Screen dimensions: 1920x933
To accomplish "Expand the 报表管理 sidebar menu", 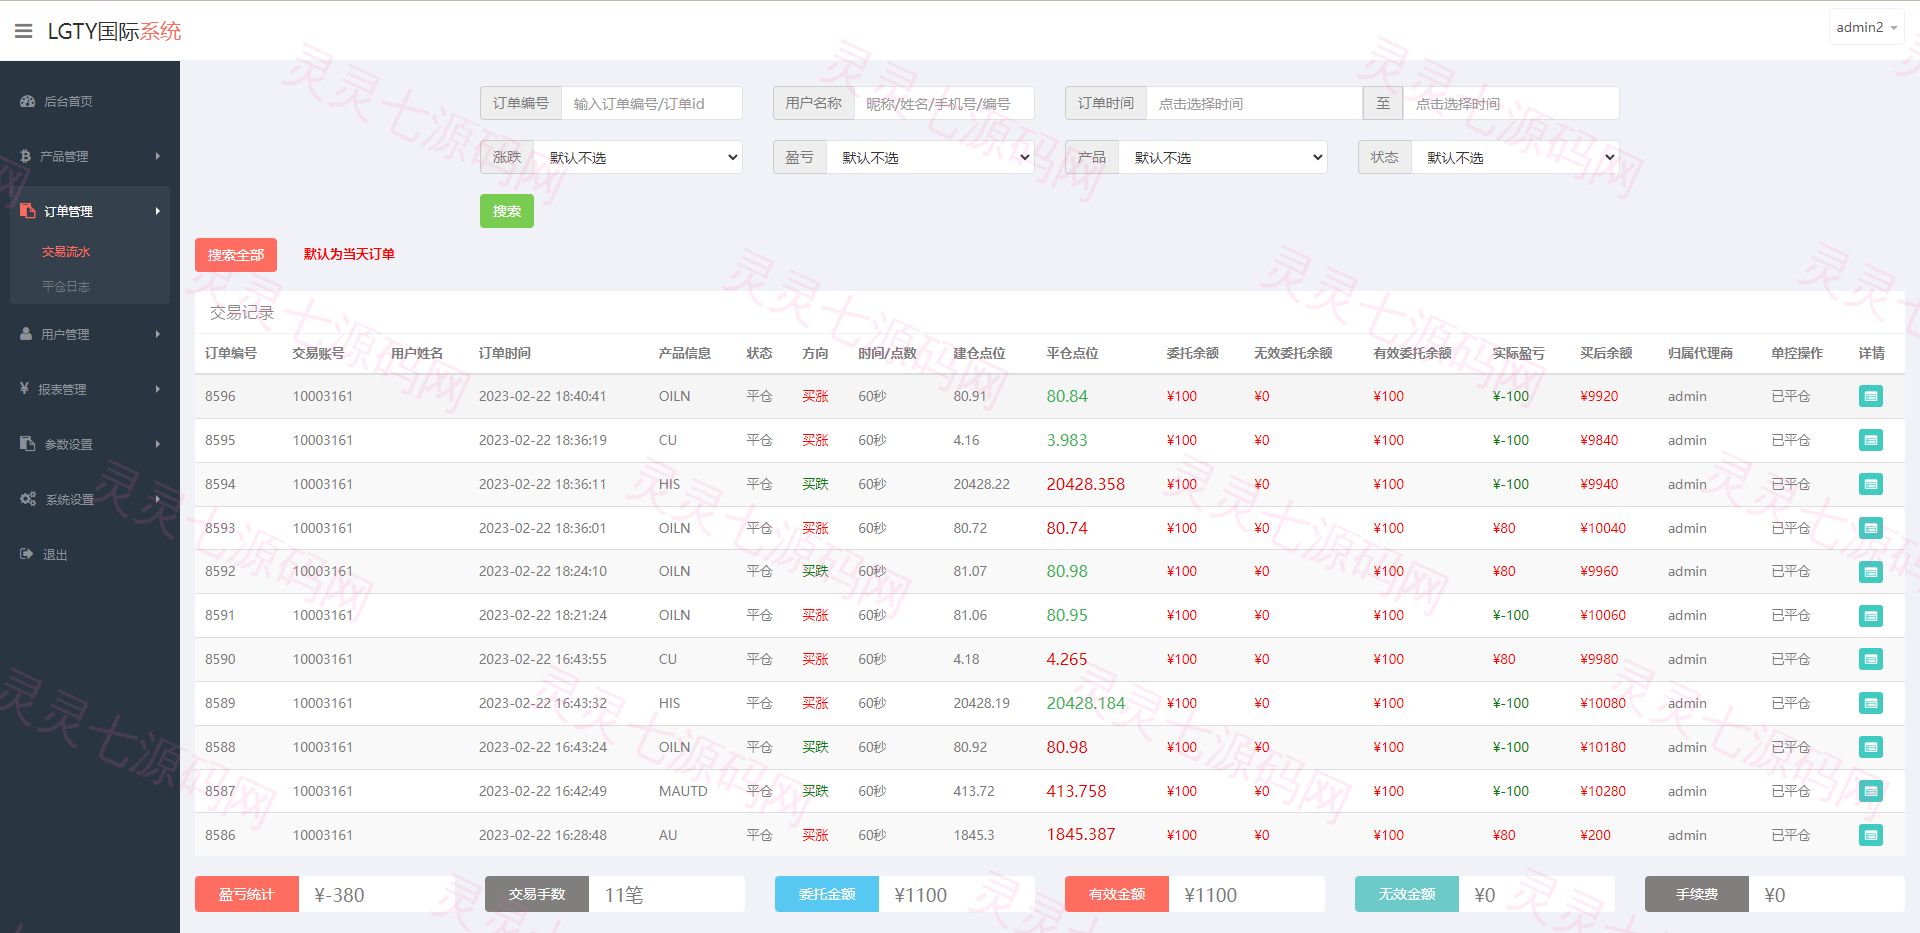I will click(x=90, y=389).
